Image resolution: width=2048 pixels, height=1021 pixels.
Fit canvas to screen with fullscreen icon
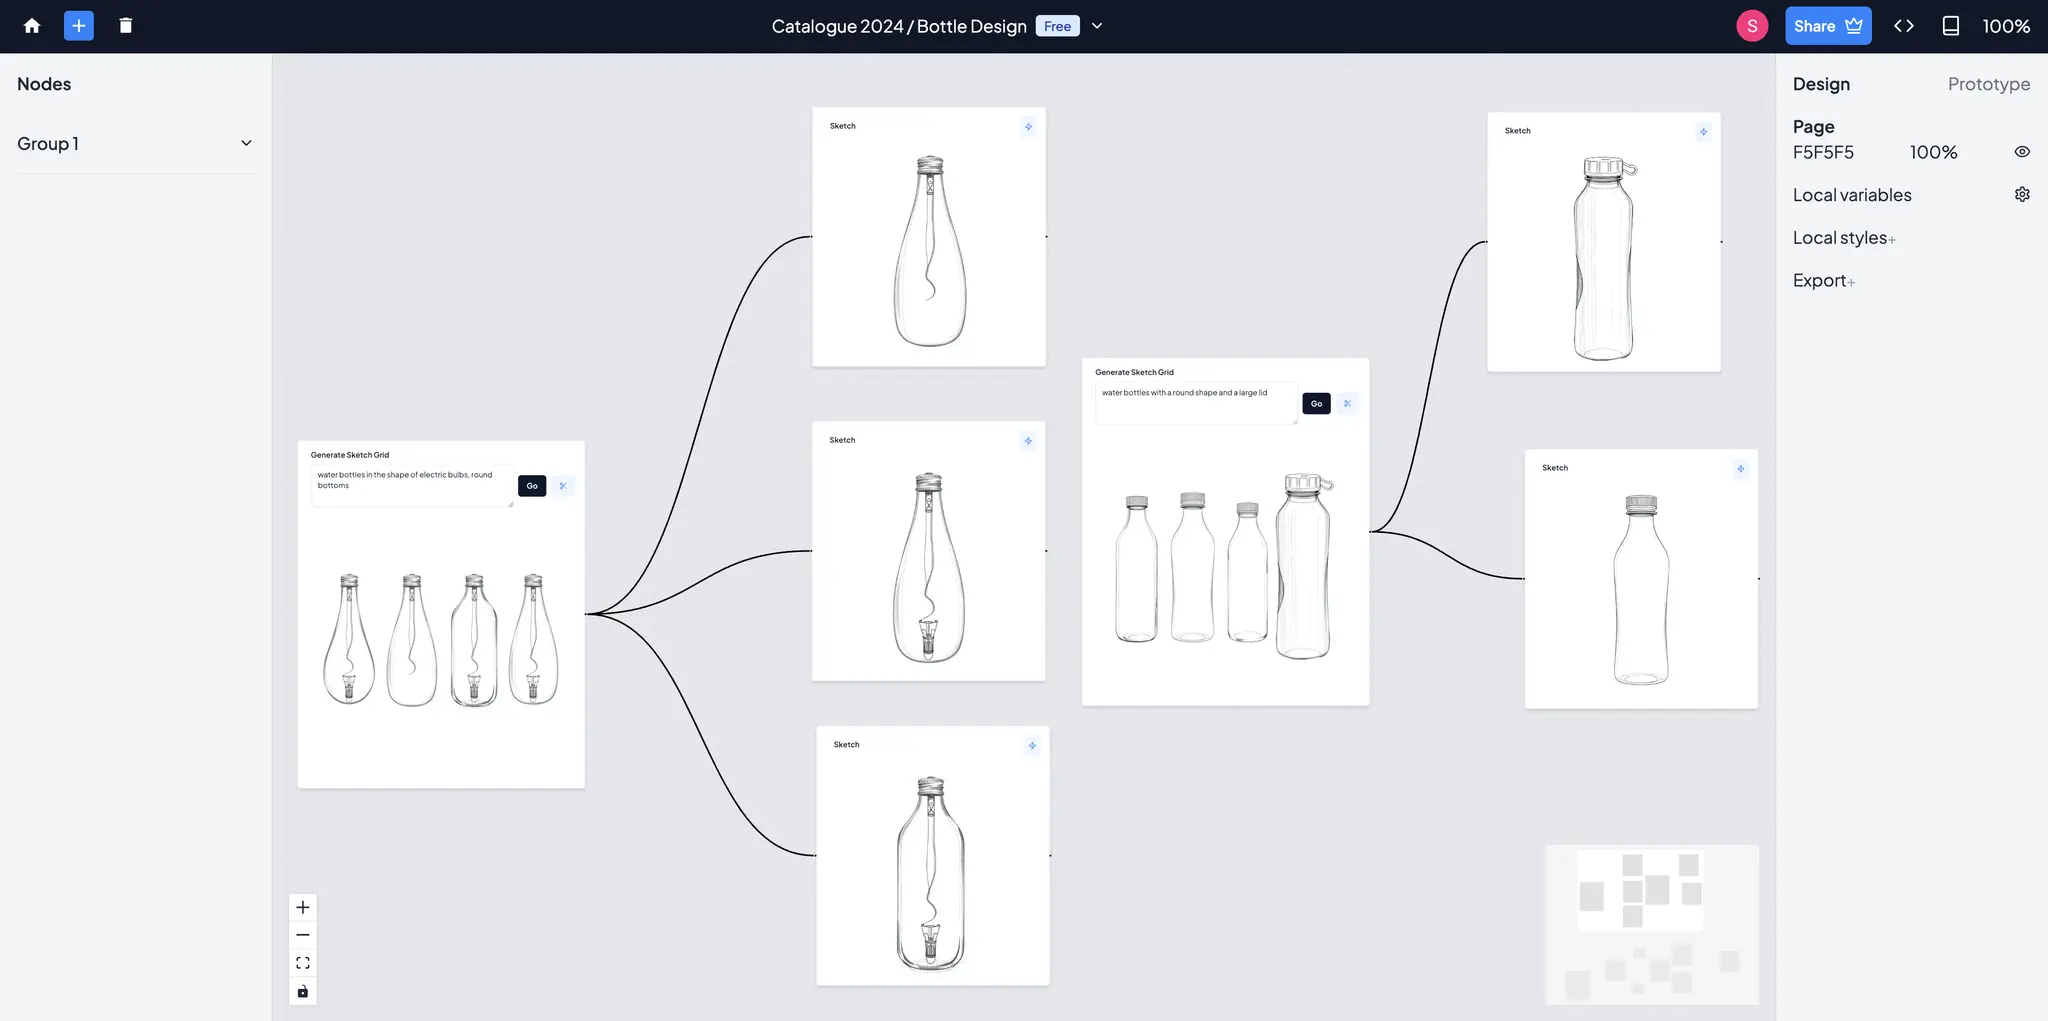click(x=303, y=963)
